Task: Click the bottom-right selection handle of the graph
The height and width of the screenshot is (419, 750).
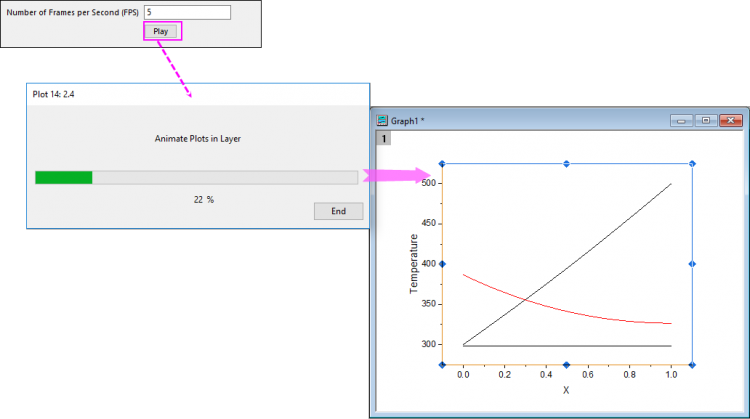Action: click(x=692, y=365)
